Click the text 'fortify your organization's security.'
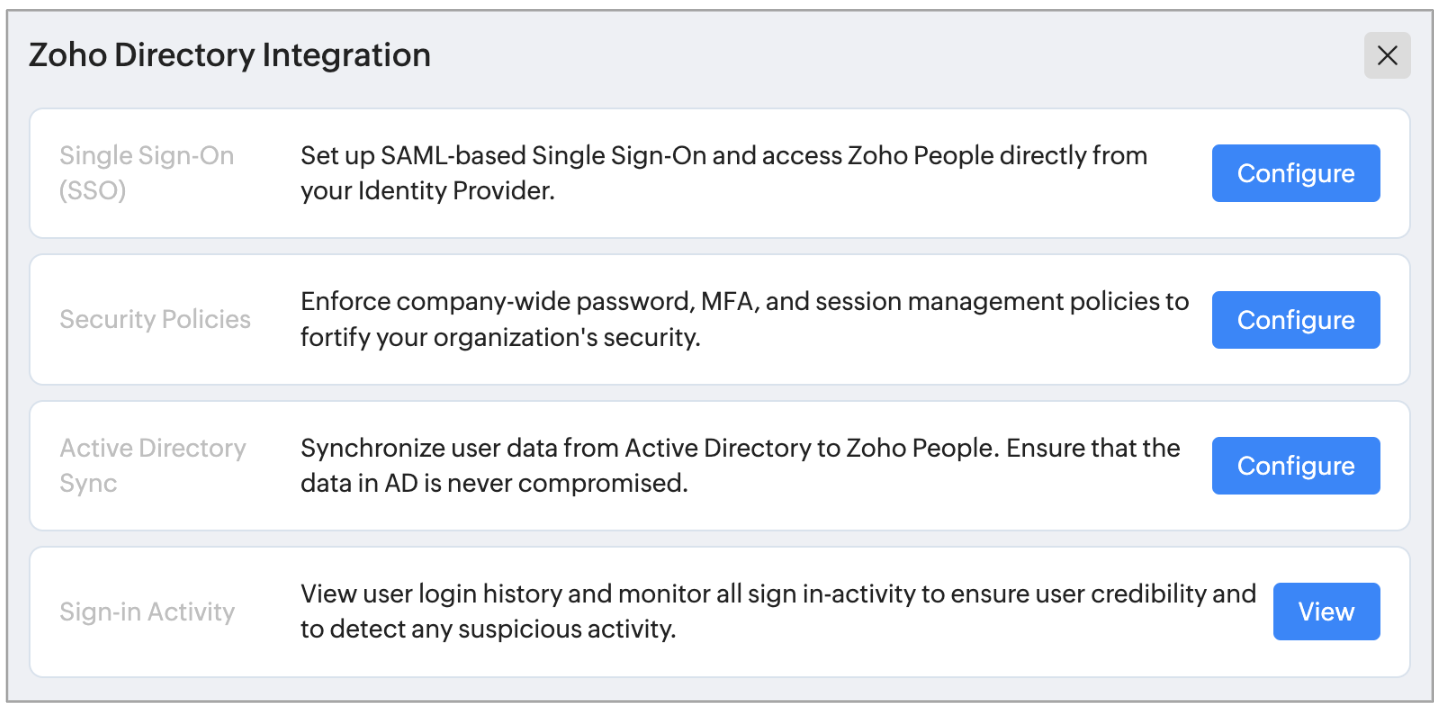The width and height of the screenshot is (1442, 712). tap(499, 337)
